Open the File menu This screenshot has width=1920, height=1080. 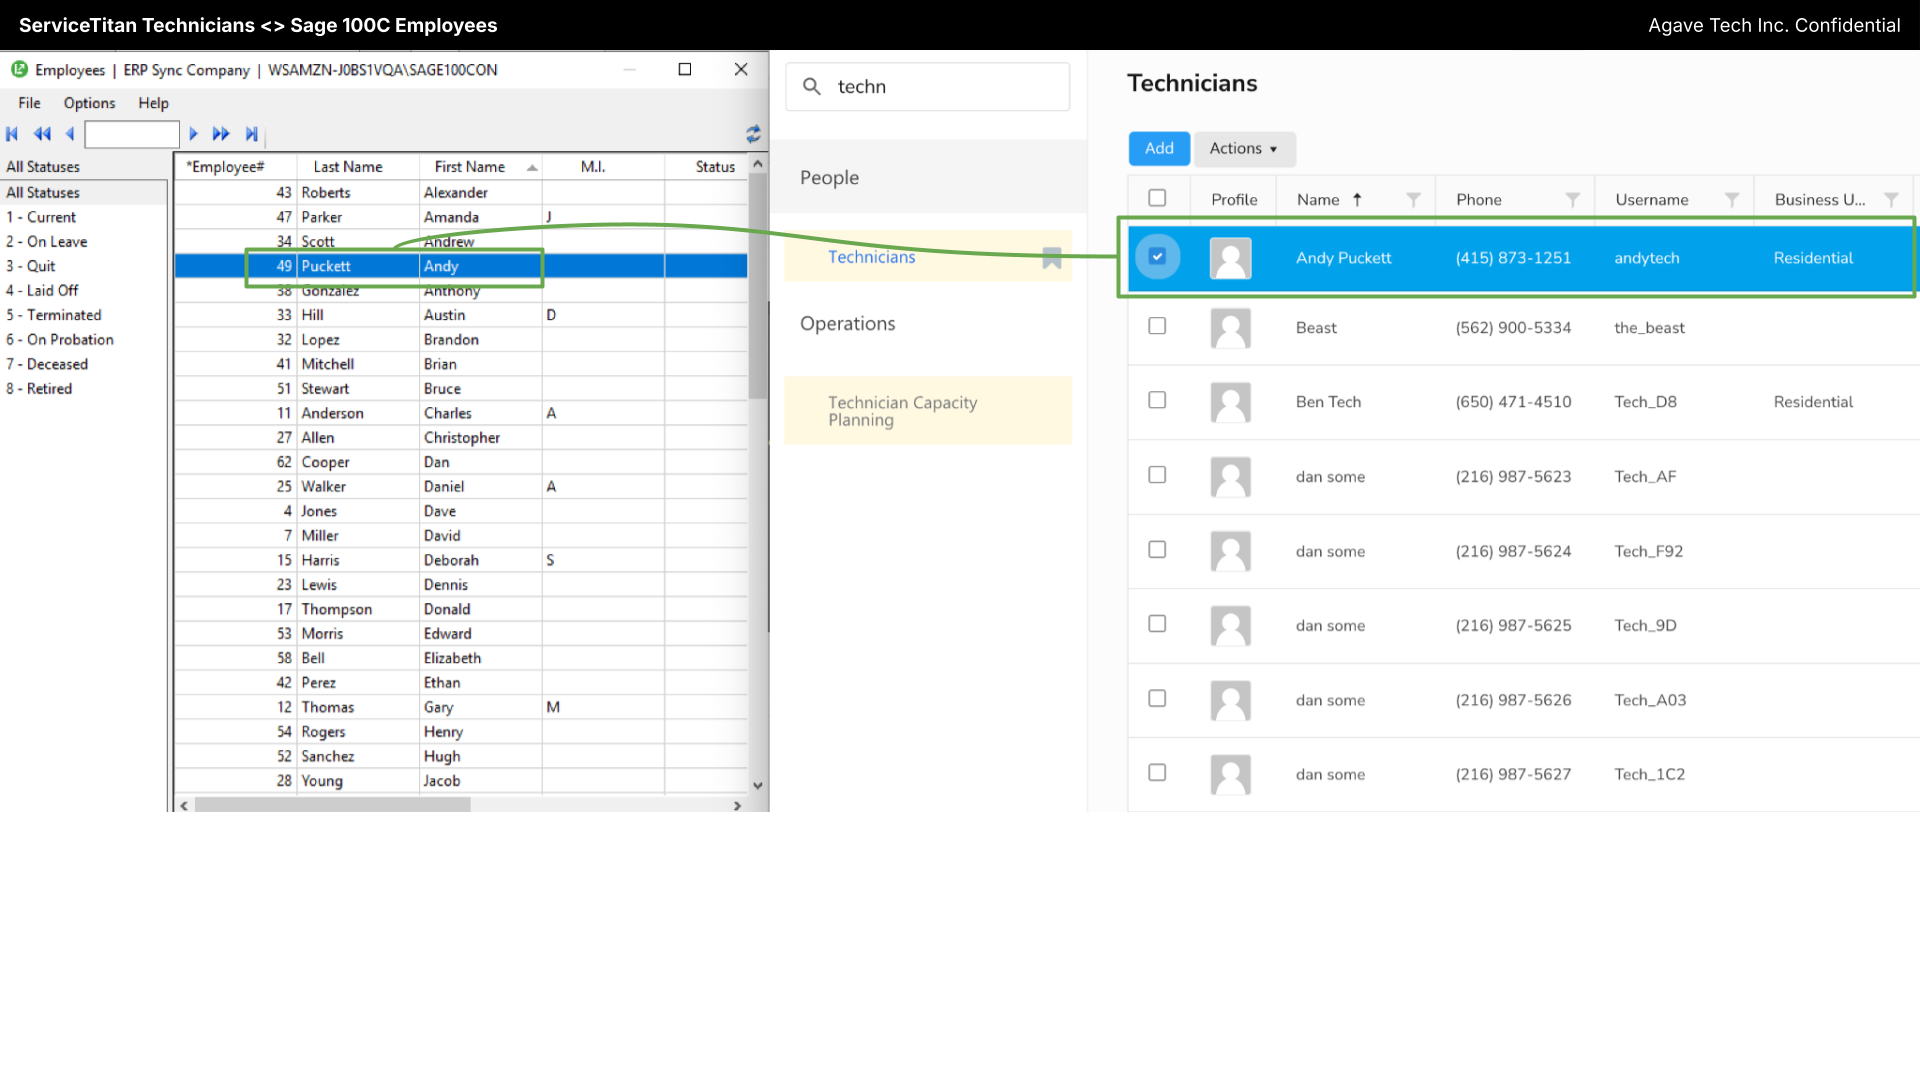[30, 103]
